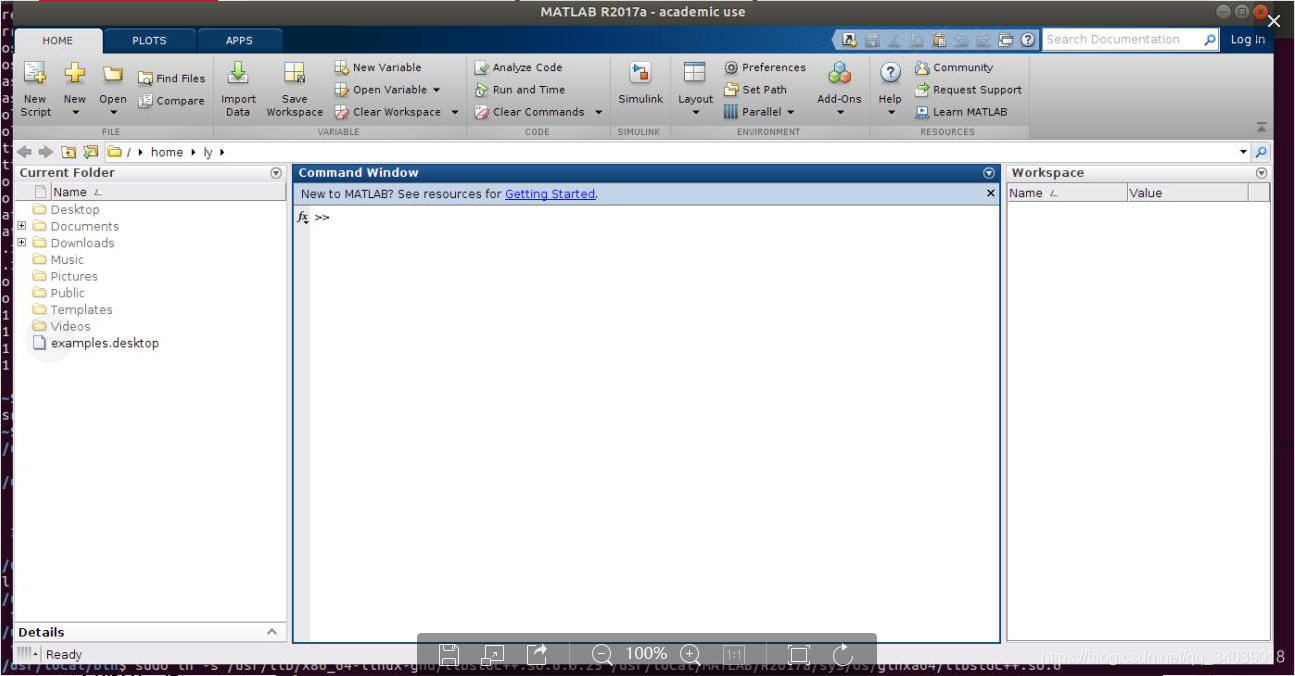Open Preferences
Viewport: 1295px width, 676px height.
click(x=765, y=68)
